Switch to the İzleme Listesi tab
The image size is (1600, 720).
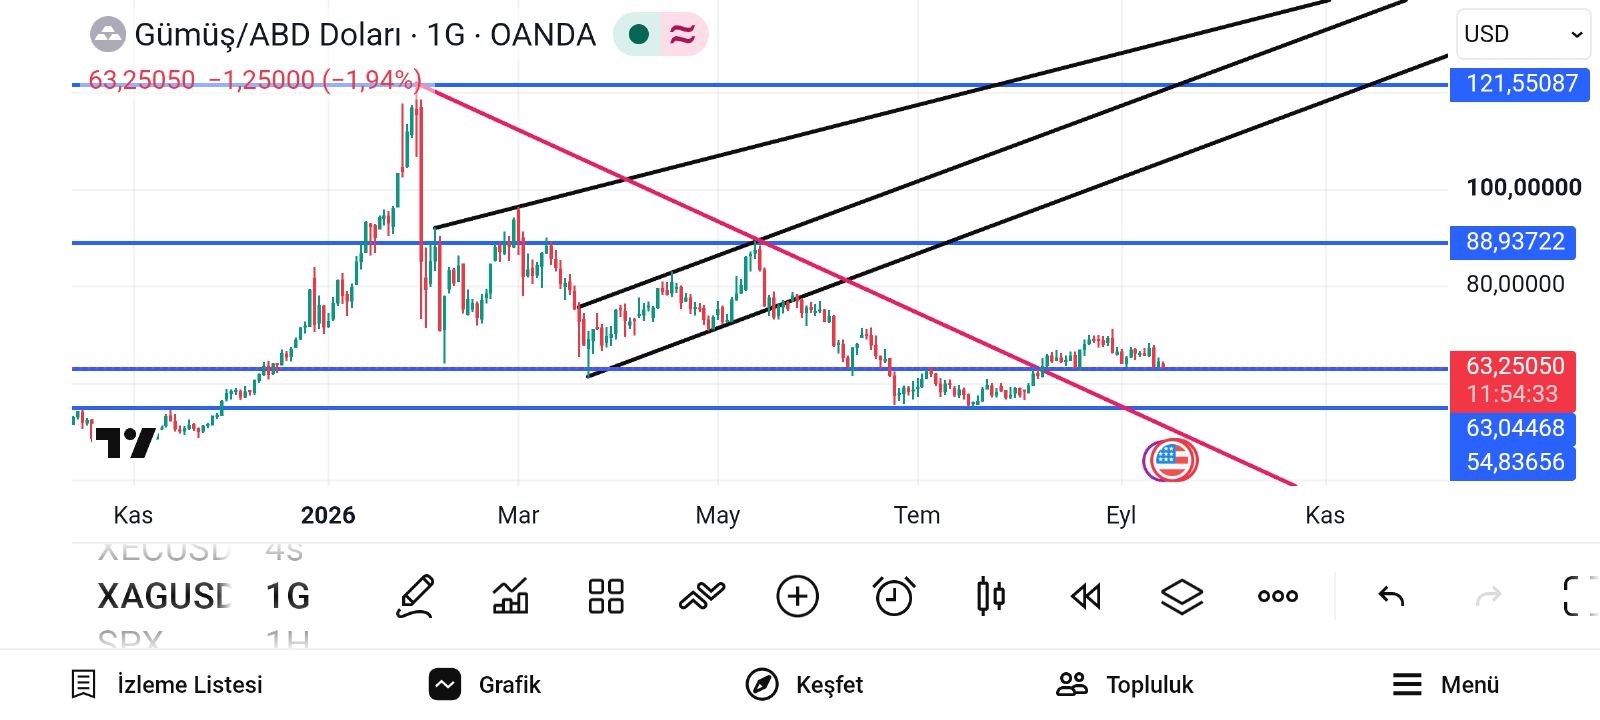167,684
